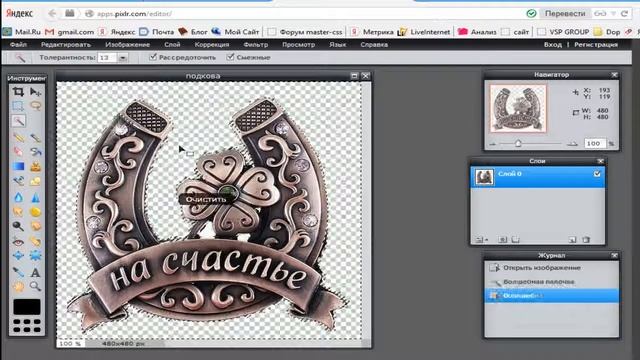Click the Вход link
640x360 pixels.
point(553,44)
